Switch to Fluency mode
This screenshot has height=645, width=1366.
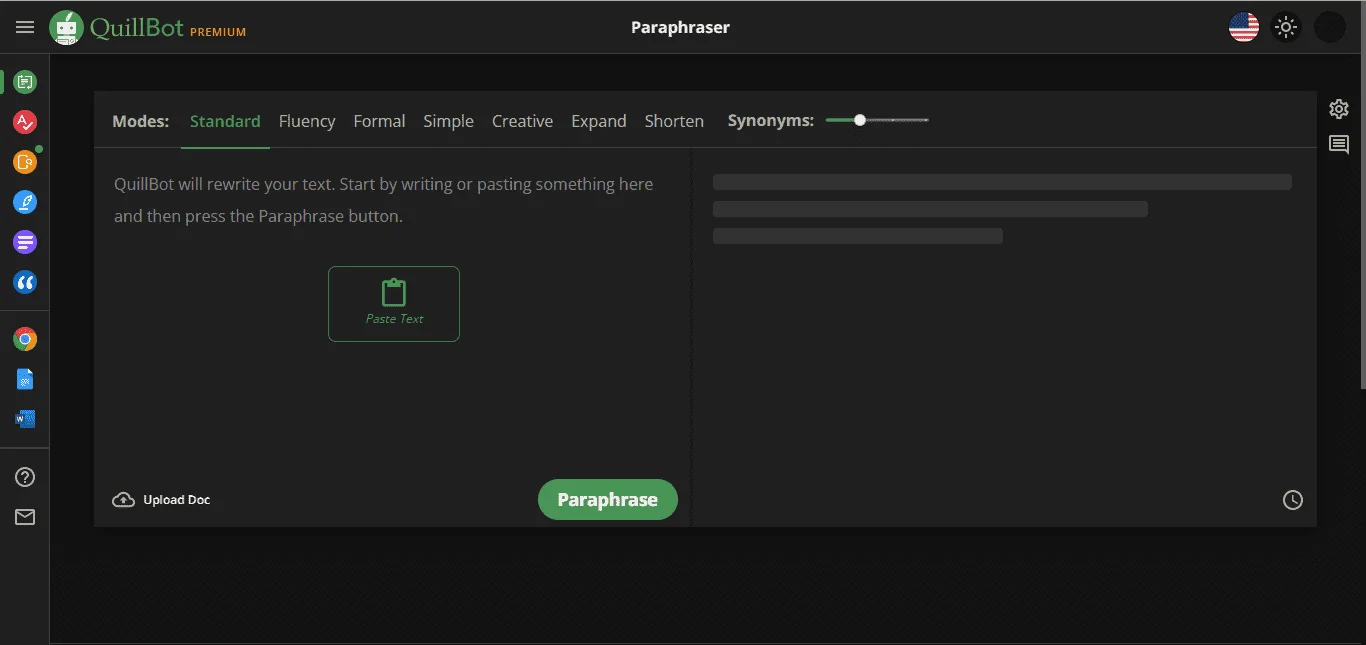pyautogui.click(x=307, y=121)
